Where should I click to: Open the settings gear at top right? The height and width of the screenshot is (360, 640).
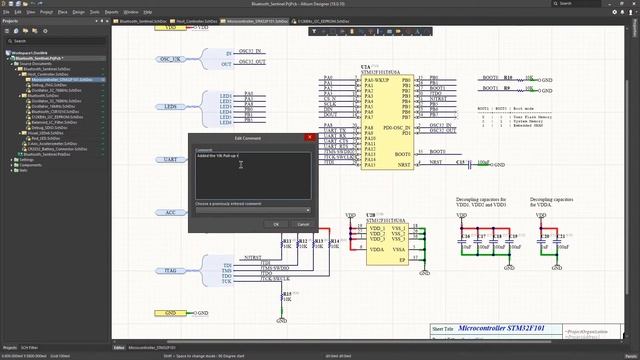(x=615, y=13)
